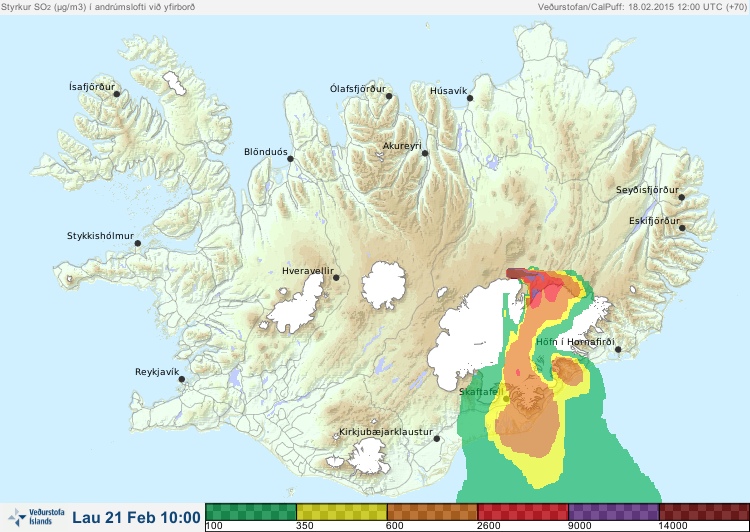750x532 pixels.
Task: Click the dark red 14000 legend swatch
Action: [704, 512]
